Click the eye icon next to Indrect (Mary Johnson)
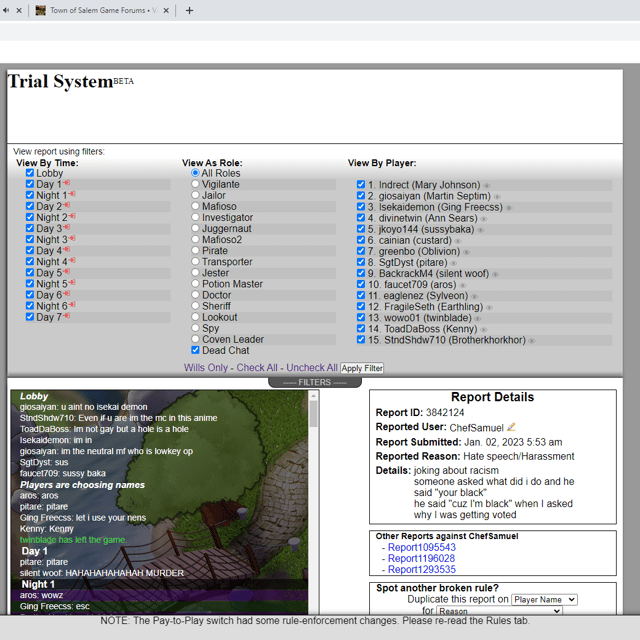The image size is (640, 640). 487,185
